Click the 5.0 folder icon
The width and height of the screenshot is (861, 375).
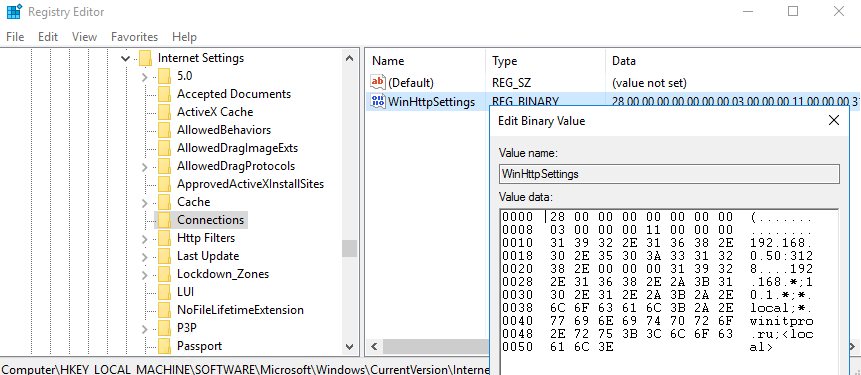pyautogui.click(x=164, y=76)
